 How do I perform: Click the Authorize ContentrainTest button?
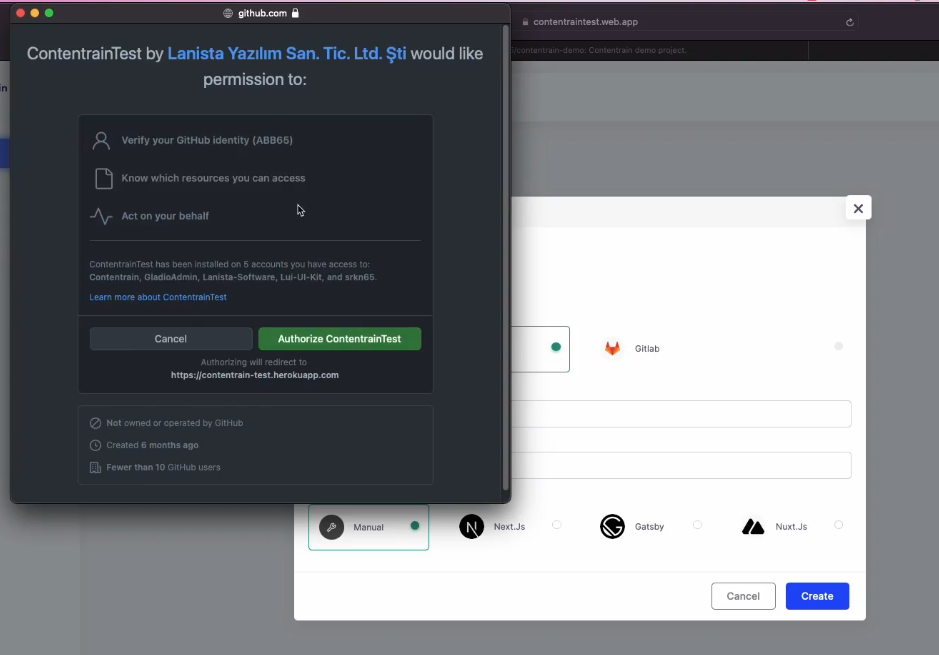click(x=340, y=339)
